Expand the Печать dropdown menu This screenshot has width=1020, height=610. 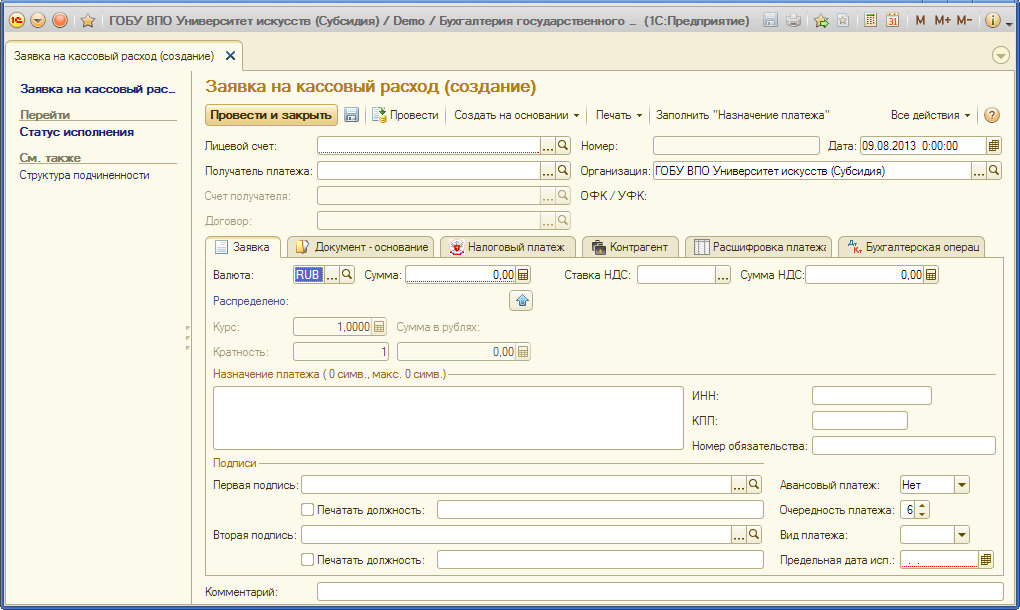click(619, 115)
